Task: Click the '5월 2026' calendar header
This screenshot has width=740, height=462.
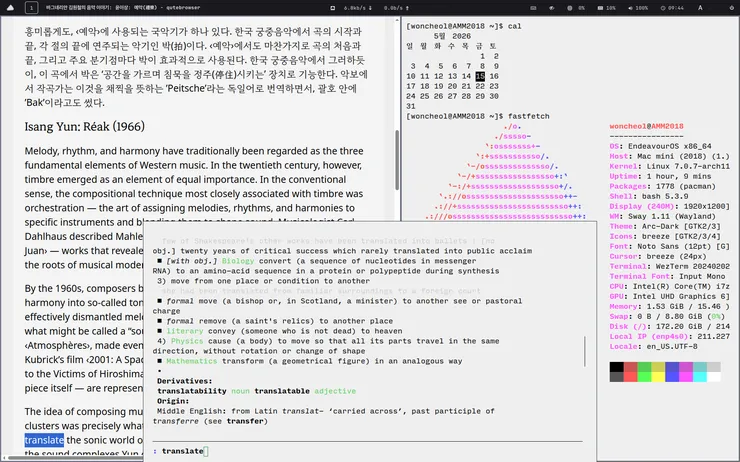Action: coord(452,36)
